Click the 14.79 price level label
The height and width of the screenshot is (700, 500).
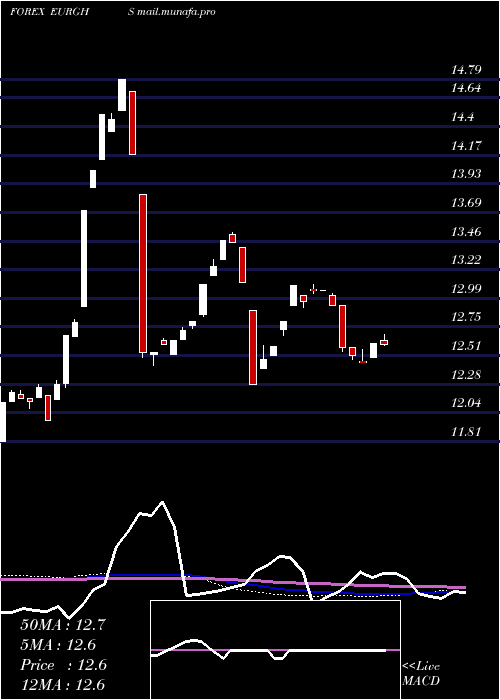pos(466,70)
